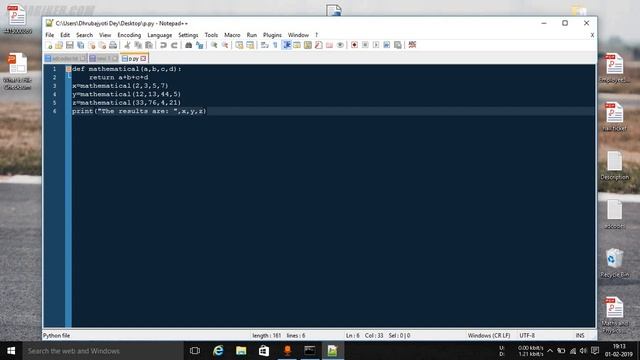This screenshot has width=640, height=360.
Task: Click the Paste toolbar icon
Action: point(149,45)
